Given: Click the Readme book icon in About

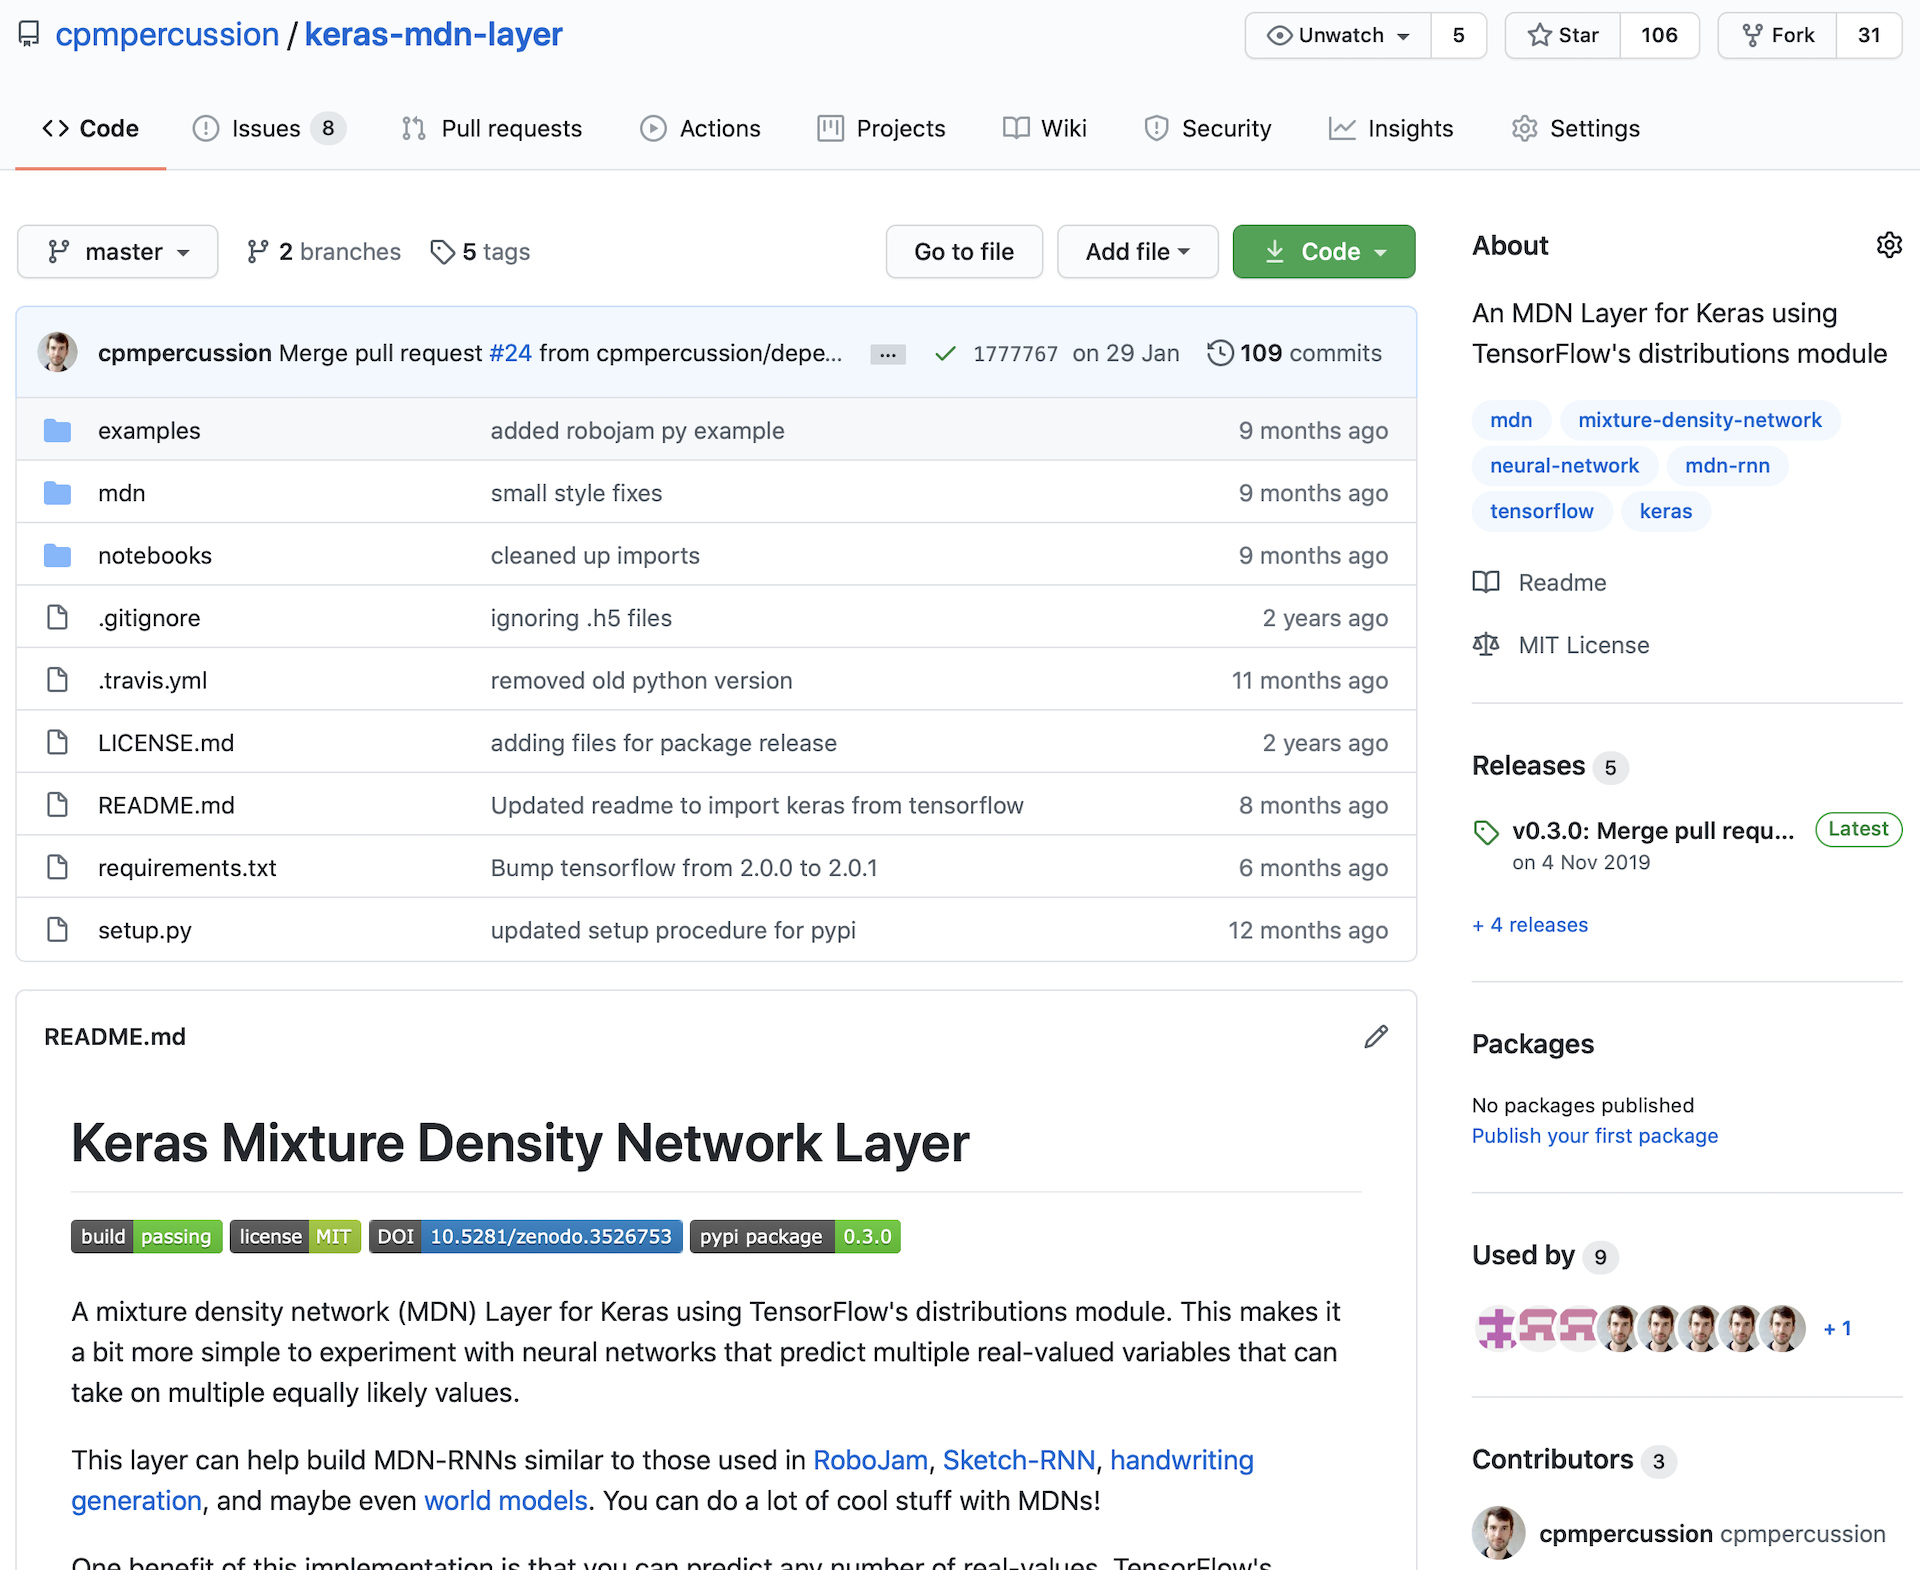Looking at the screenshot, I should (x=1486, y=582).
